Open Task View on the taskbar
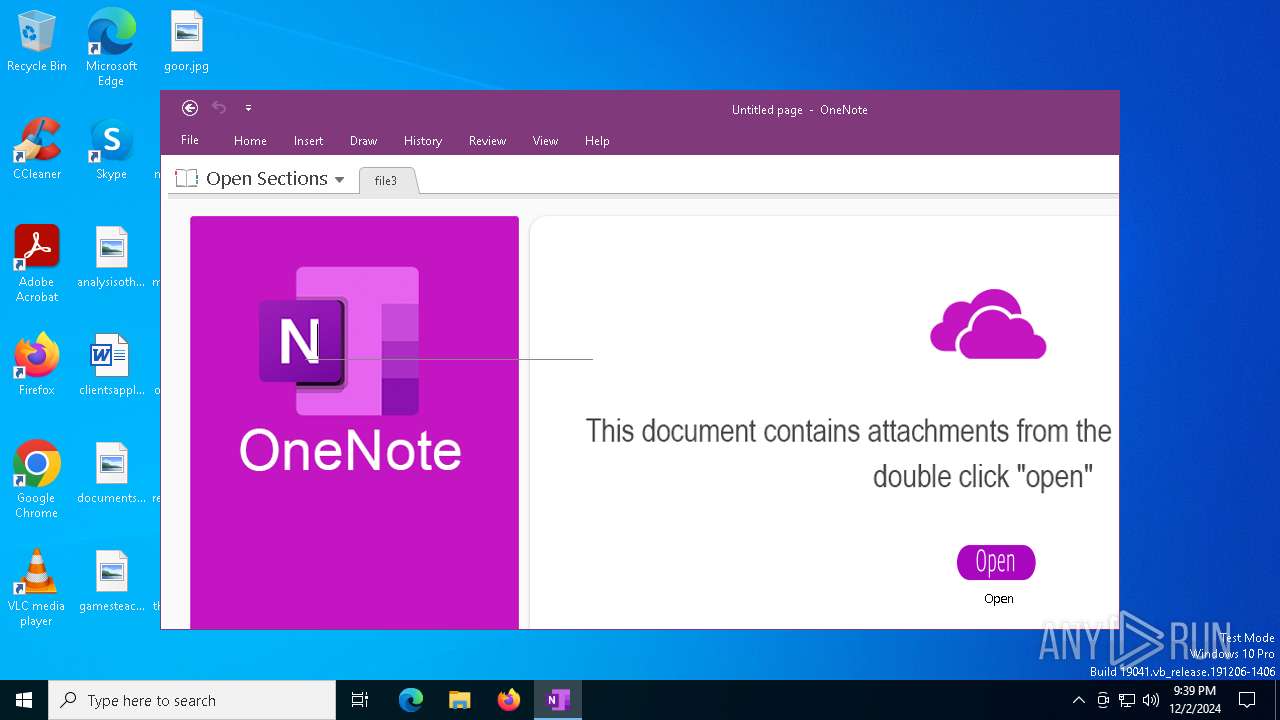The image size is (1280, 720). [360, 700]
